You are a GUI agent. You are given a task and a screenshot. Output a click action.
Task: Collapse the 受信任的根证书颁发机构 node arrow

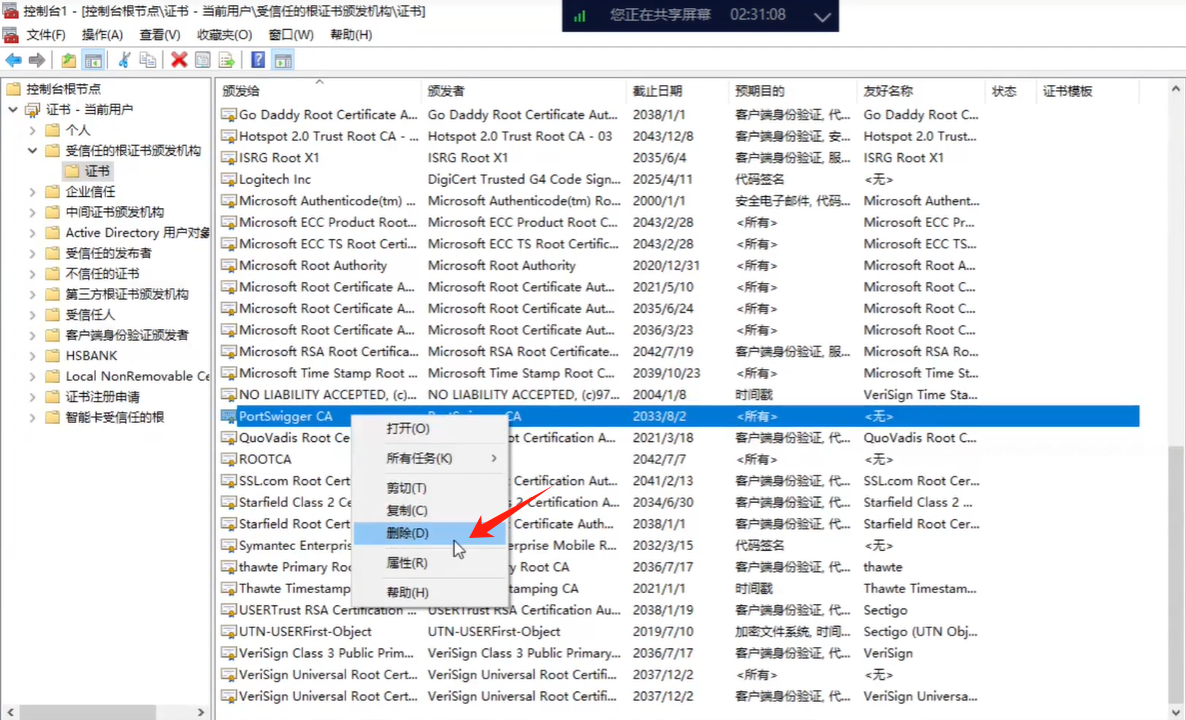tap(33, 151)
